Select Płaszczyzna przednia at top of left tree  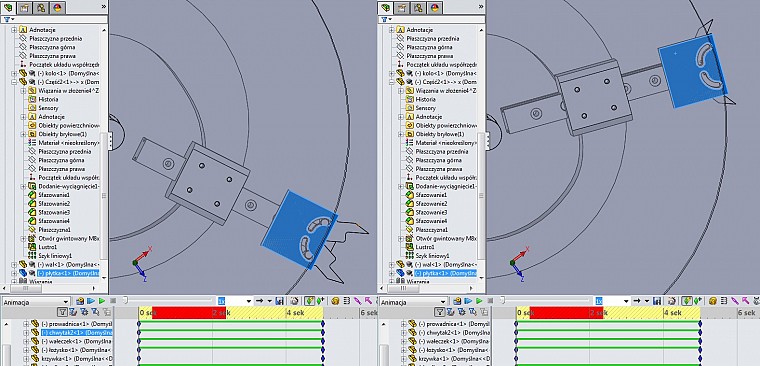point(50,38)
